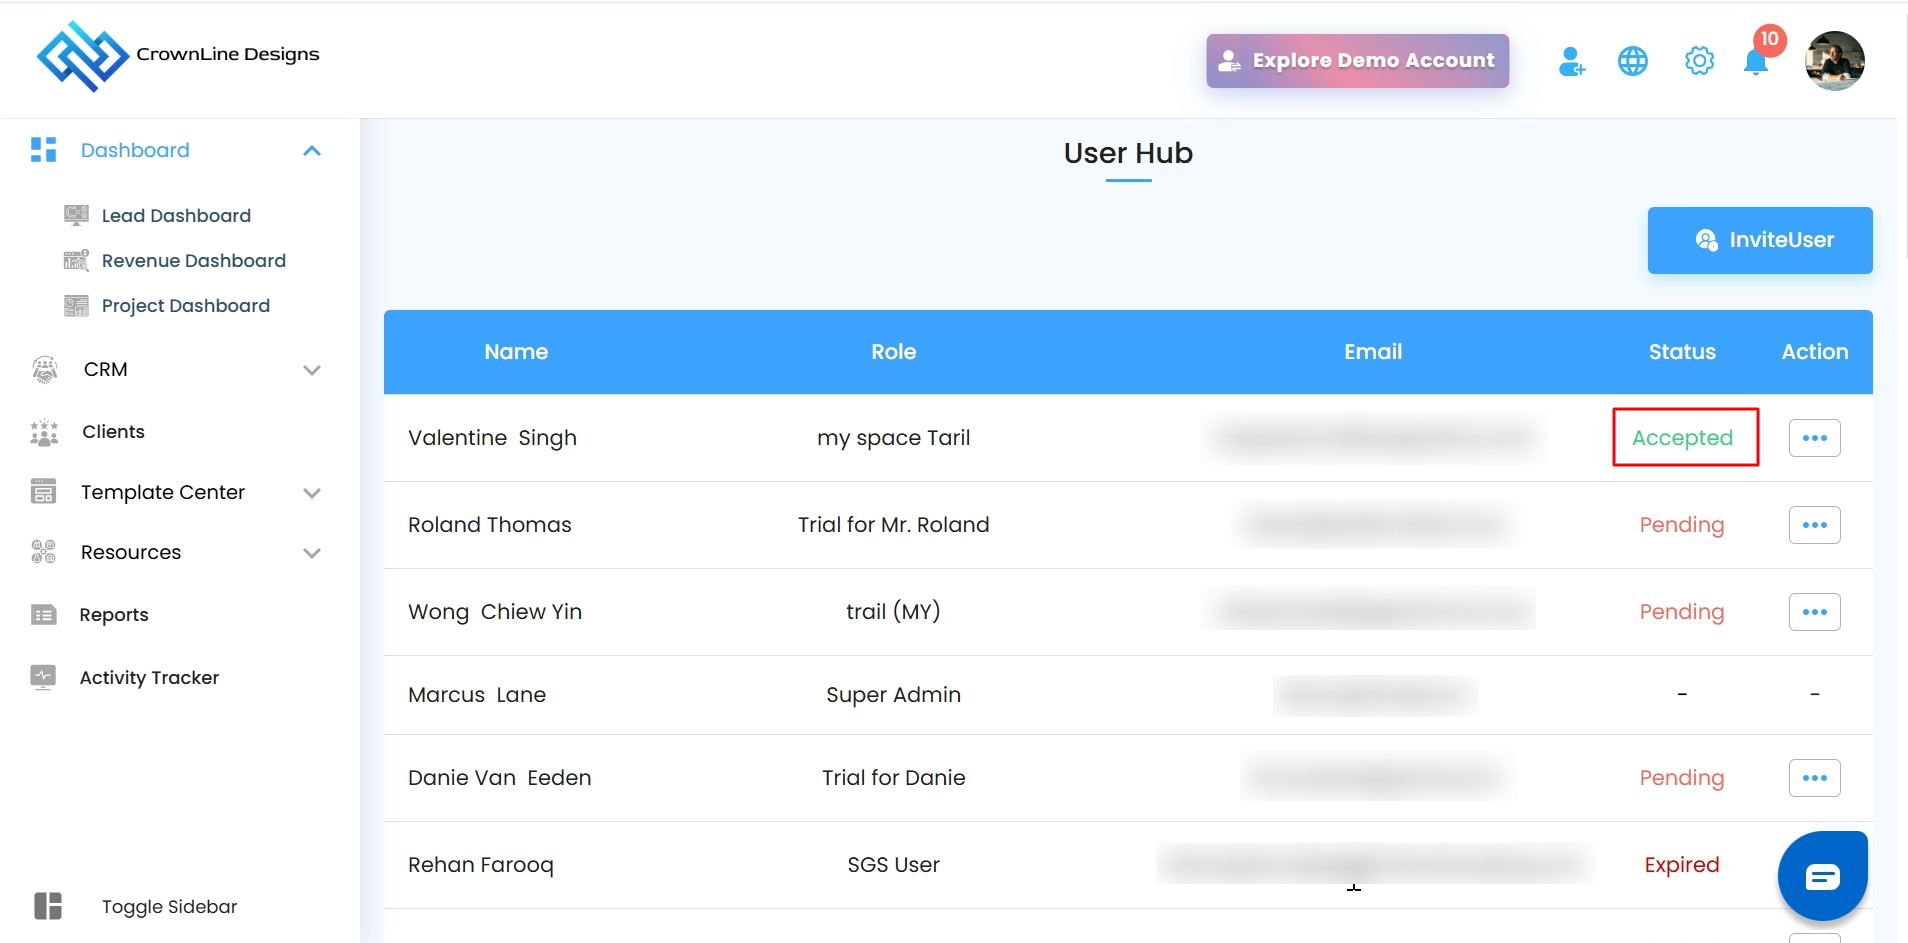Open the settings gear icon
Image resolution: width=1908 pixels, height=943 pixels.
tap(1699, 62)
